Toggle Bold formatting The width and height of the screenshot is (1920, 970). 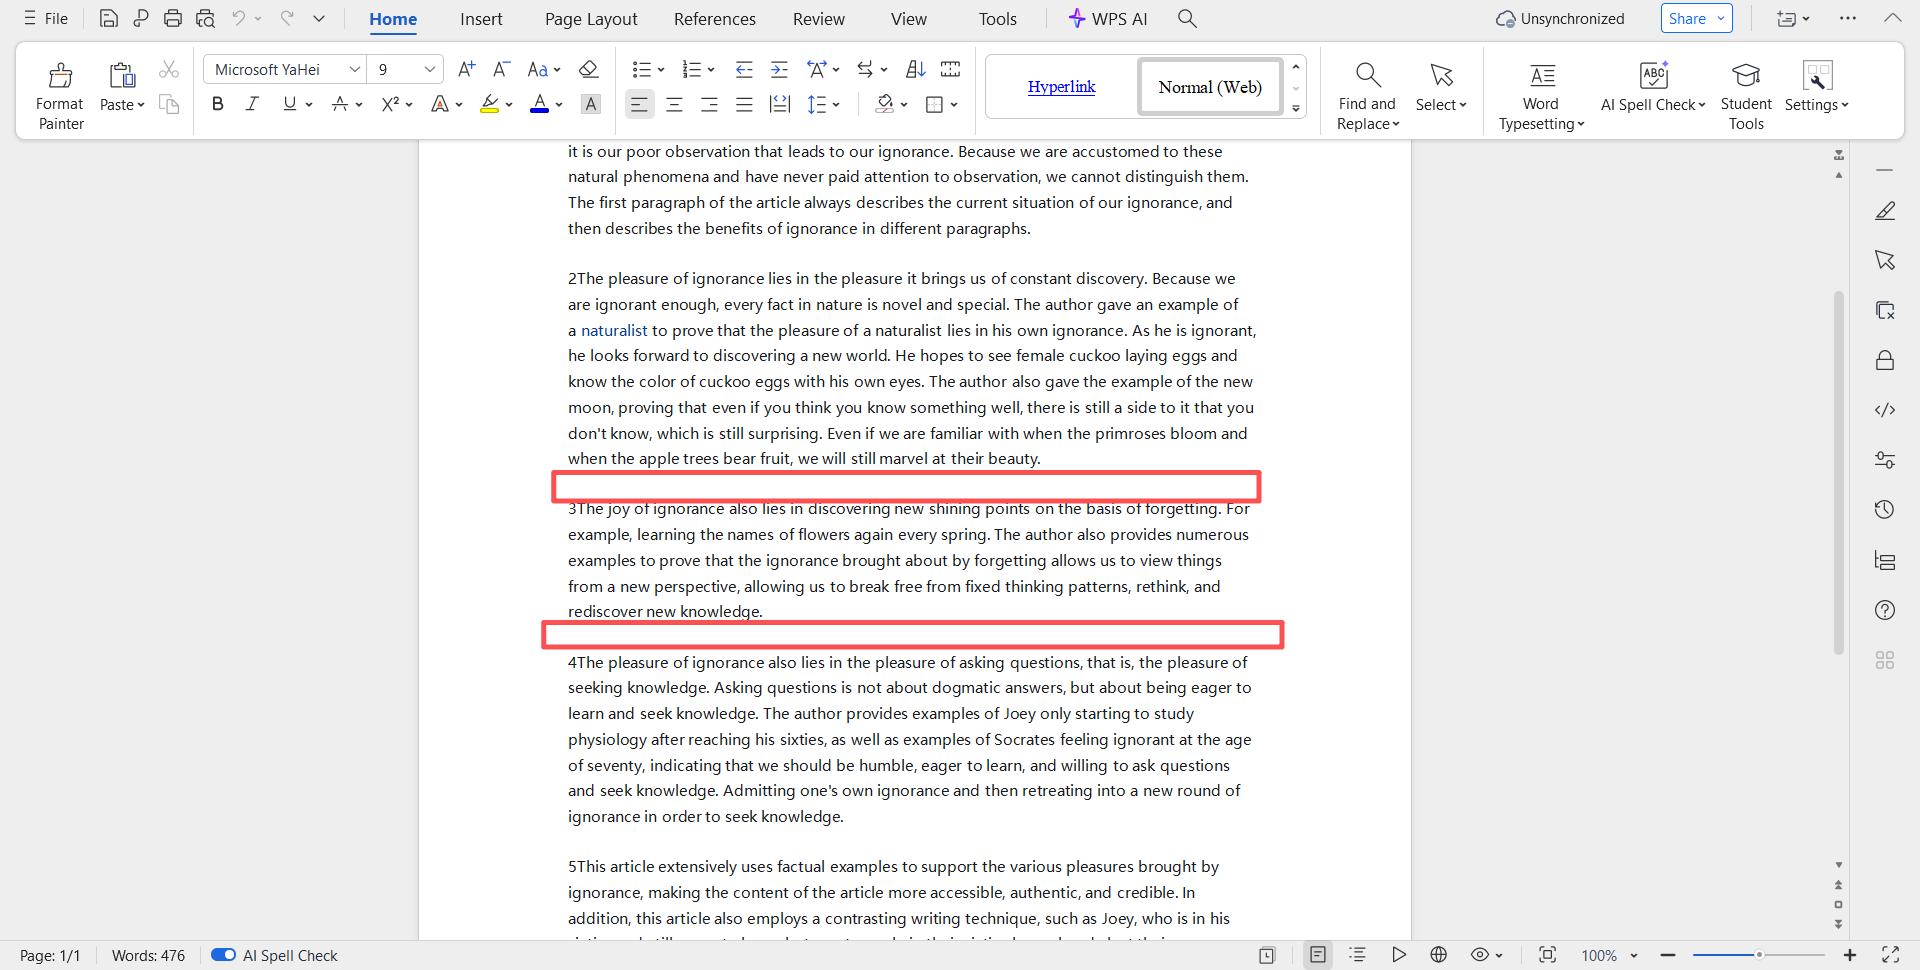(x=217, y=104)
